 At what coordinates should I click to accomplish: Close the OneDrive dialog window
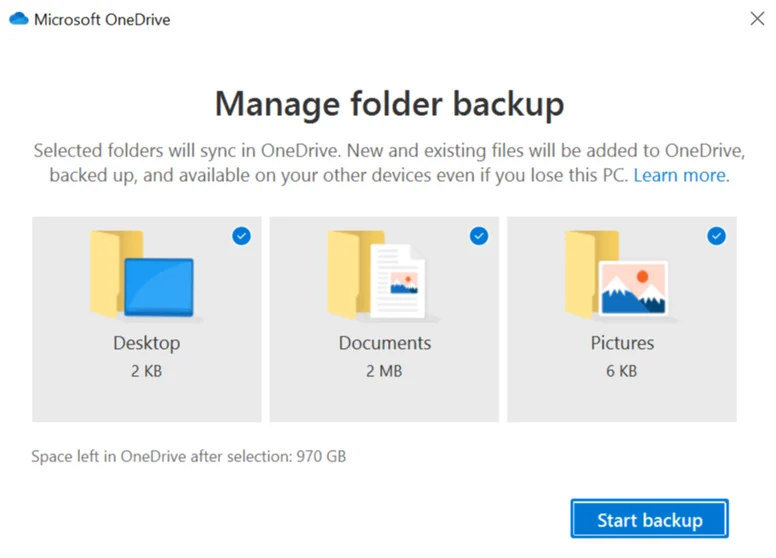click(x=757, y=19)
